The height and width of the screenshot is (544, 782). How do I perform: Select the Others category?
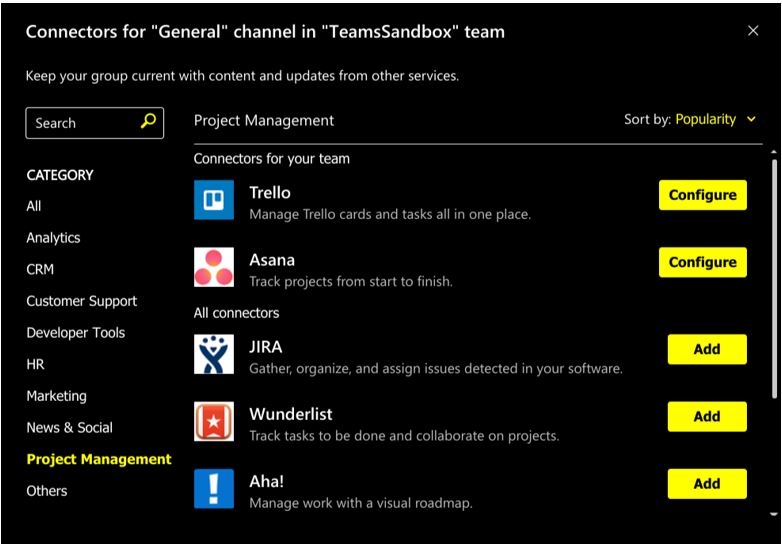(47, 491)
